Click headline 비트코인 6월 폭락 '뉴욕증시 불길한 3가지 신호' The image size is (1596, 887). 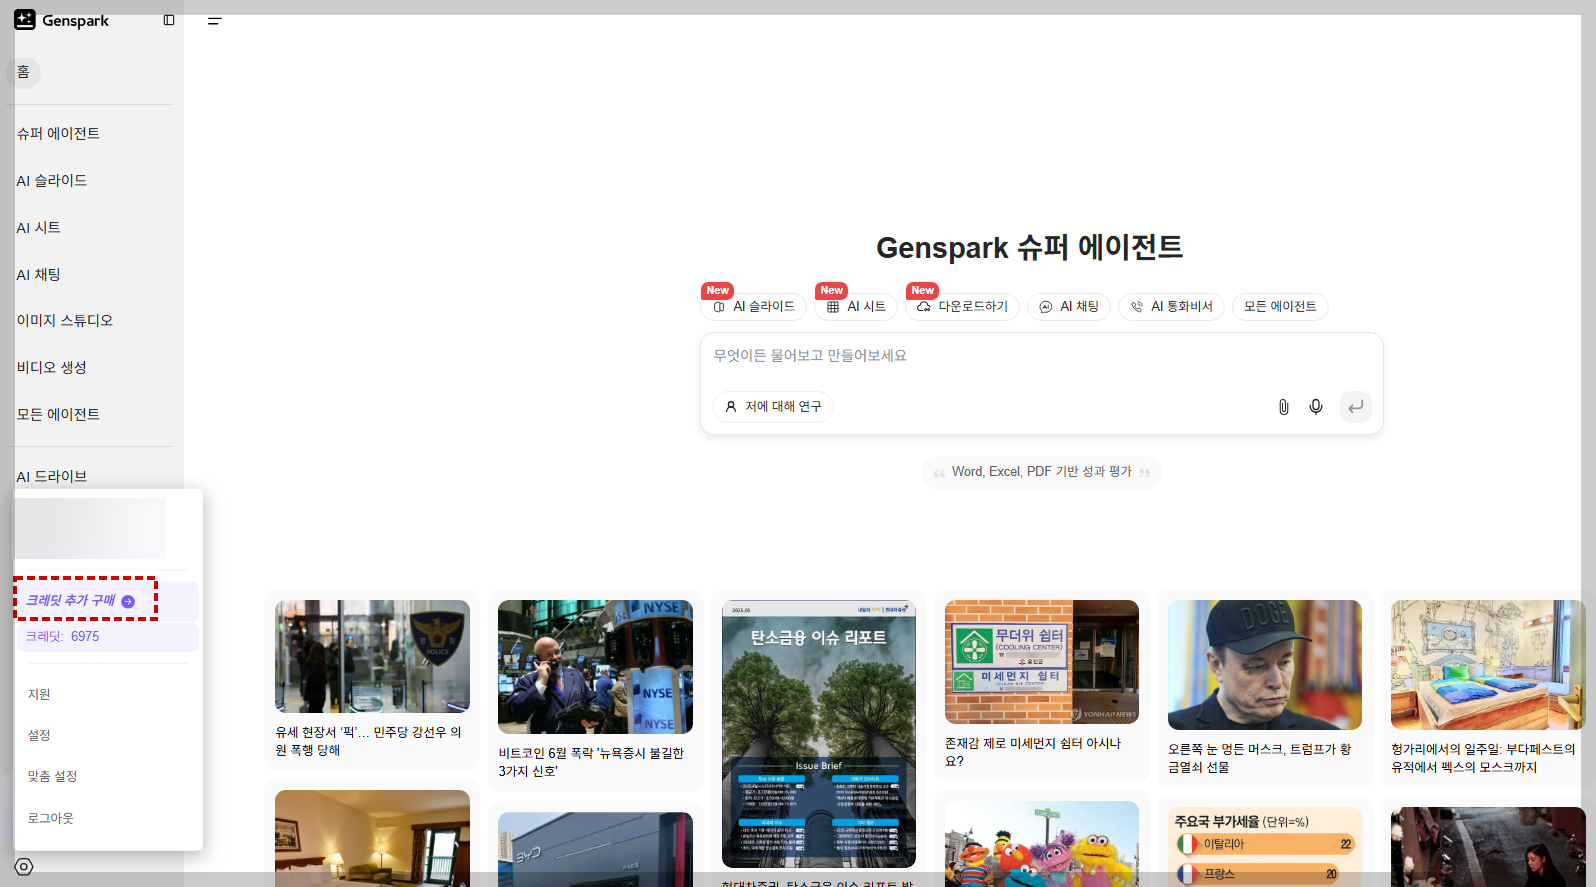(x=591, y=762)
